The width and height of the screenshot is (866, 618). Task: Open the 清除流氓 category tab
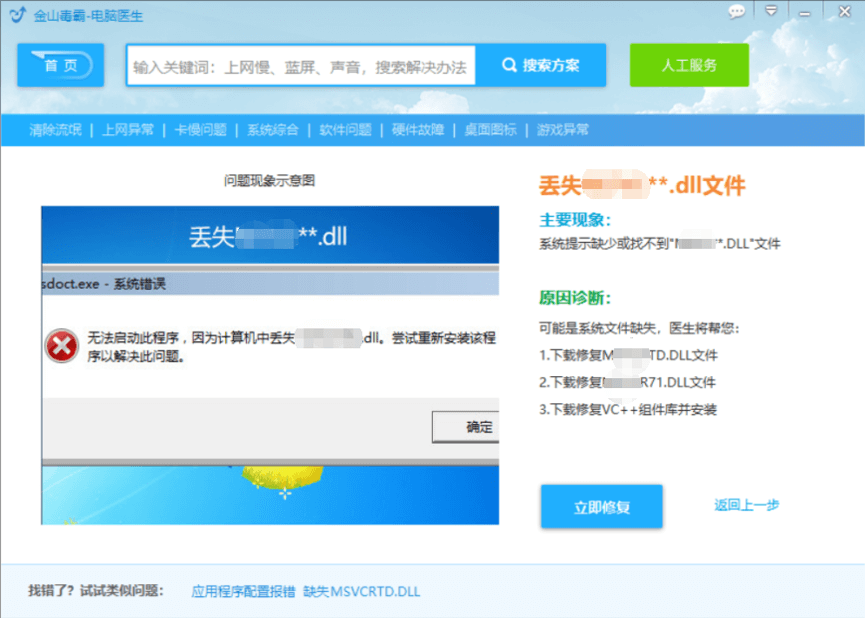(x=55, y=130)
